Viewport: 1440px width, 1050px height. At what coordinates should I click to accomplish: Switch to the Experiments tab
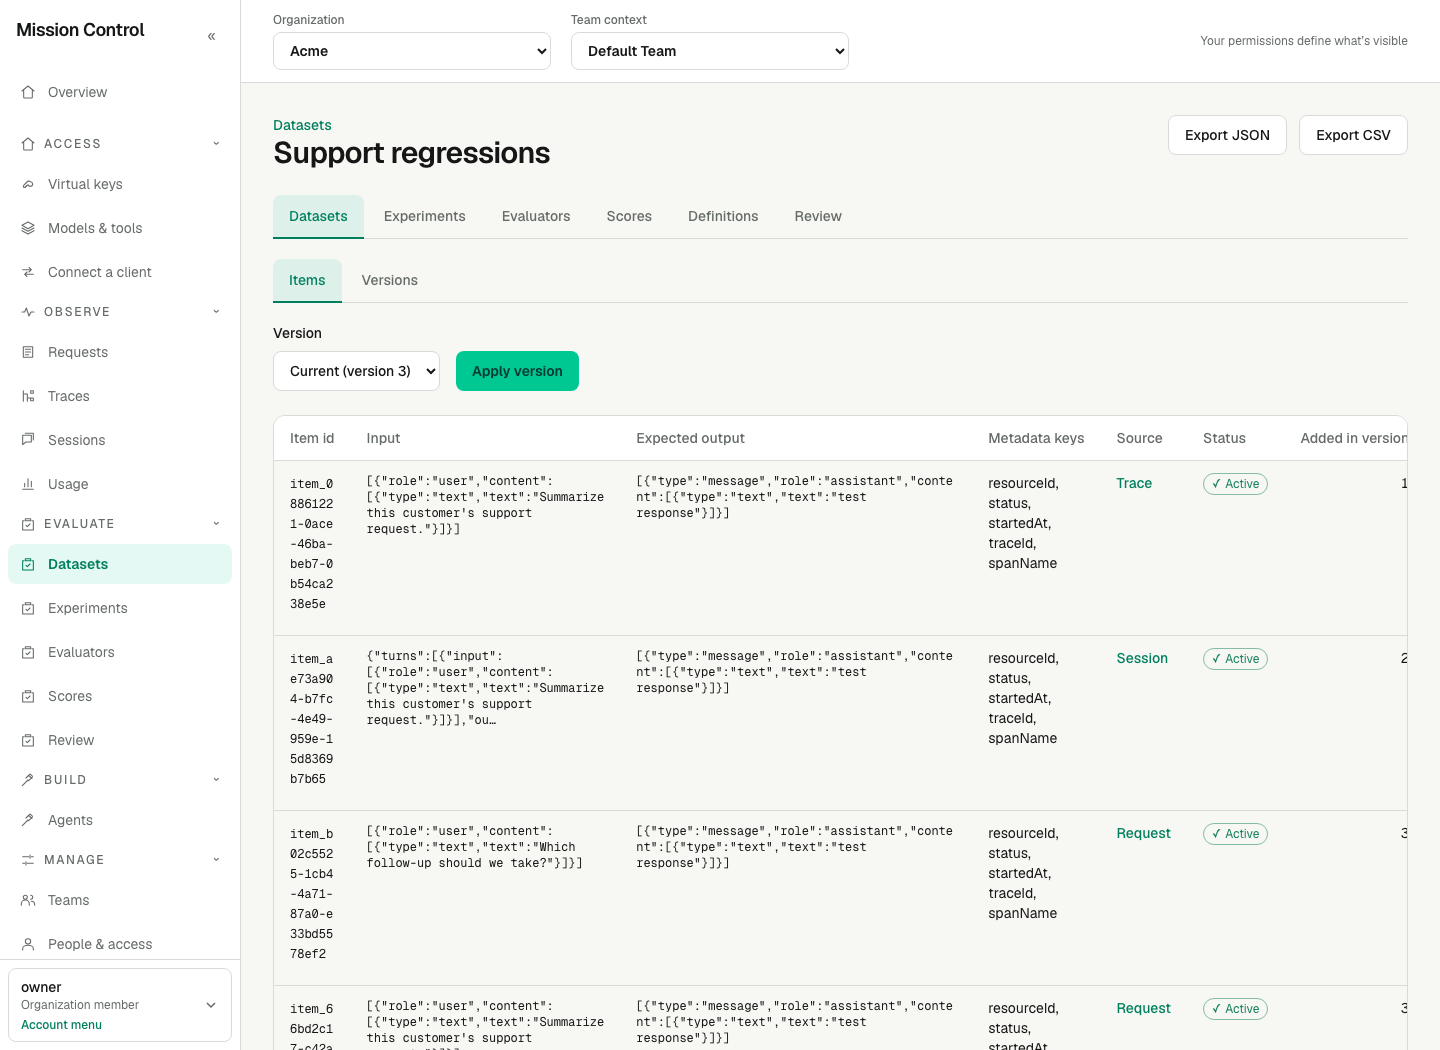(425, 216)
